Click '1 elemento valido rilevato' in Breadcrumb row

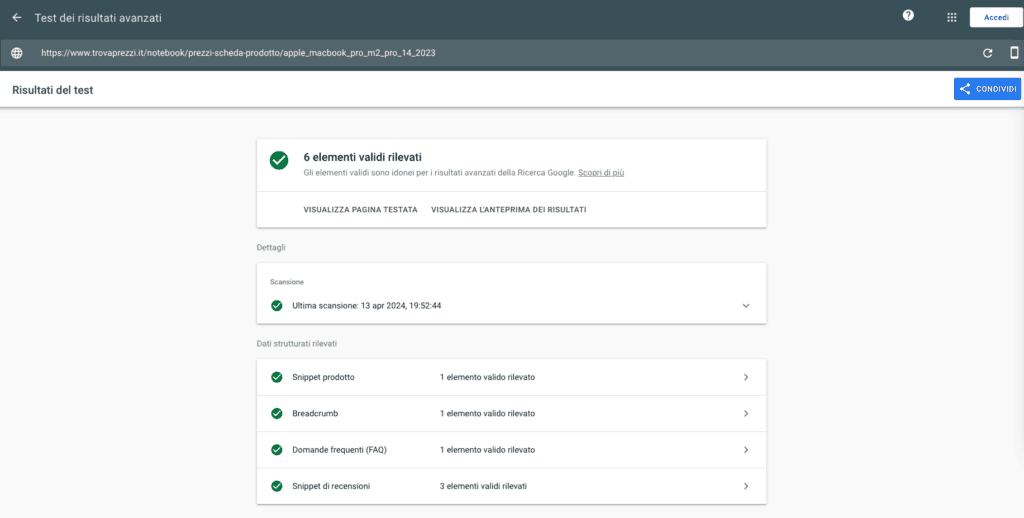(x=487, y=413)
